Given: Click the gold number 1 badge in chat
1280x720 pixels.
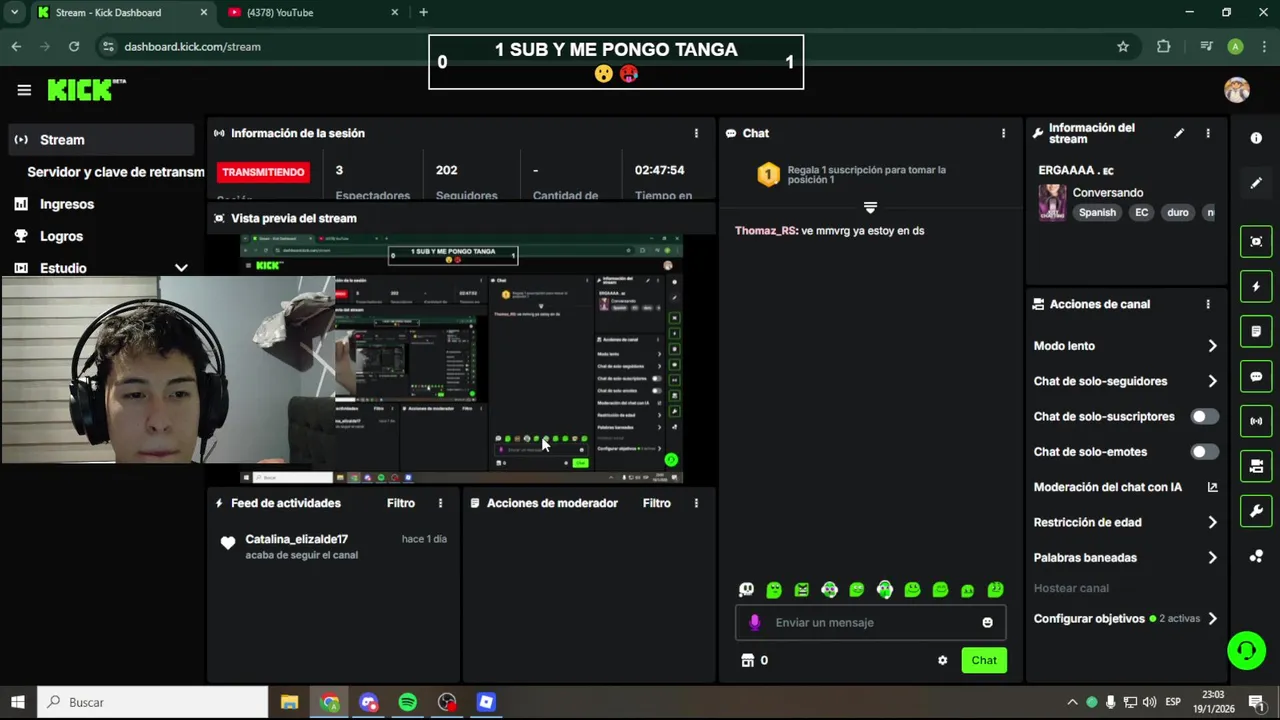Looking at the screenshot, I should pos(768,175).
